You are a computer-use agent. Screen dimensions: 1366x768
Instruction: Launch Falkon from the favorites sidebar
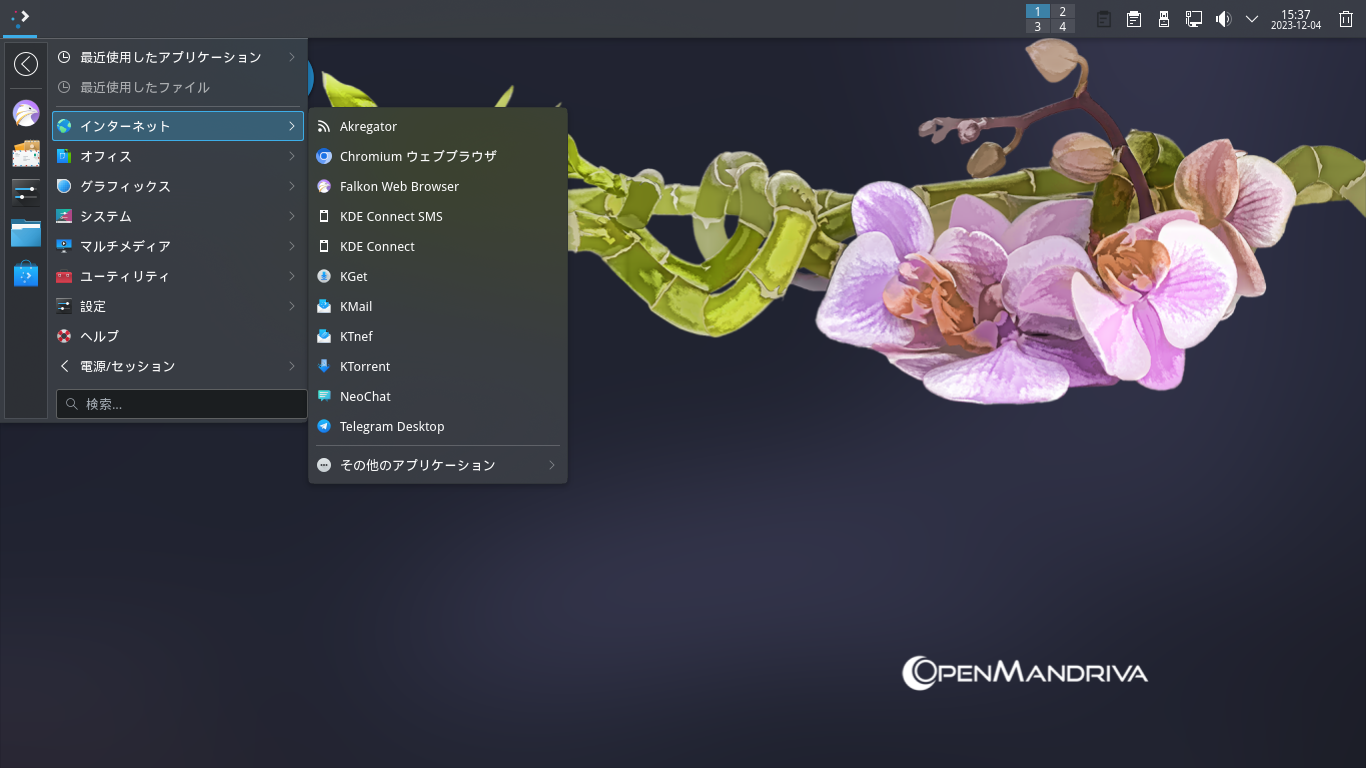26,113
